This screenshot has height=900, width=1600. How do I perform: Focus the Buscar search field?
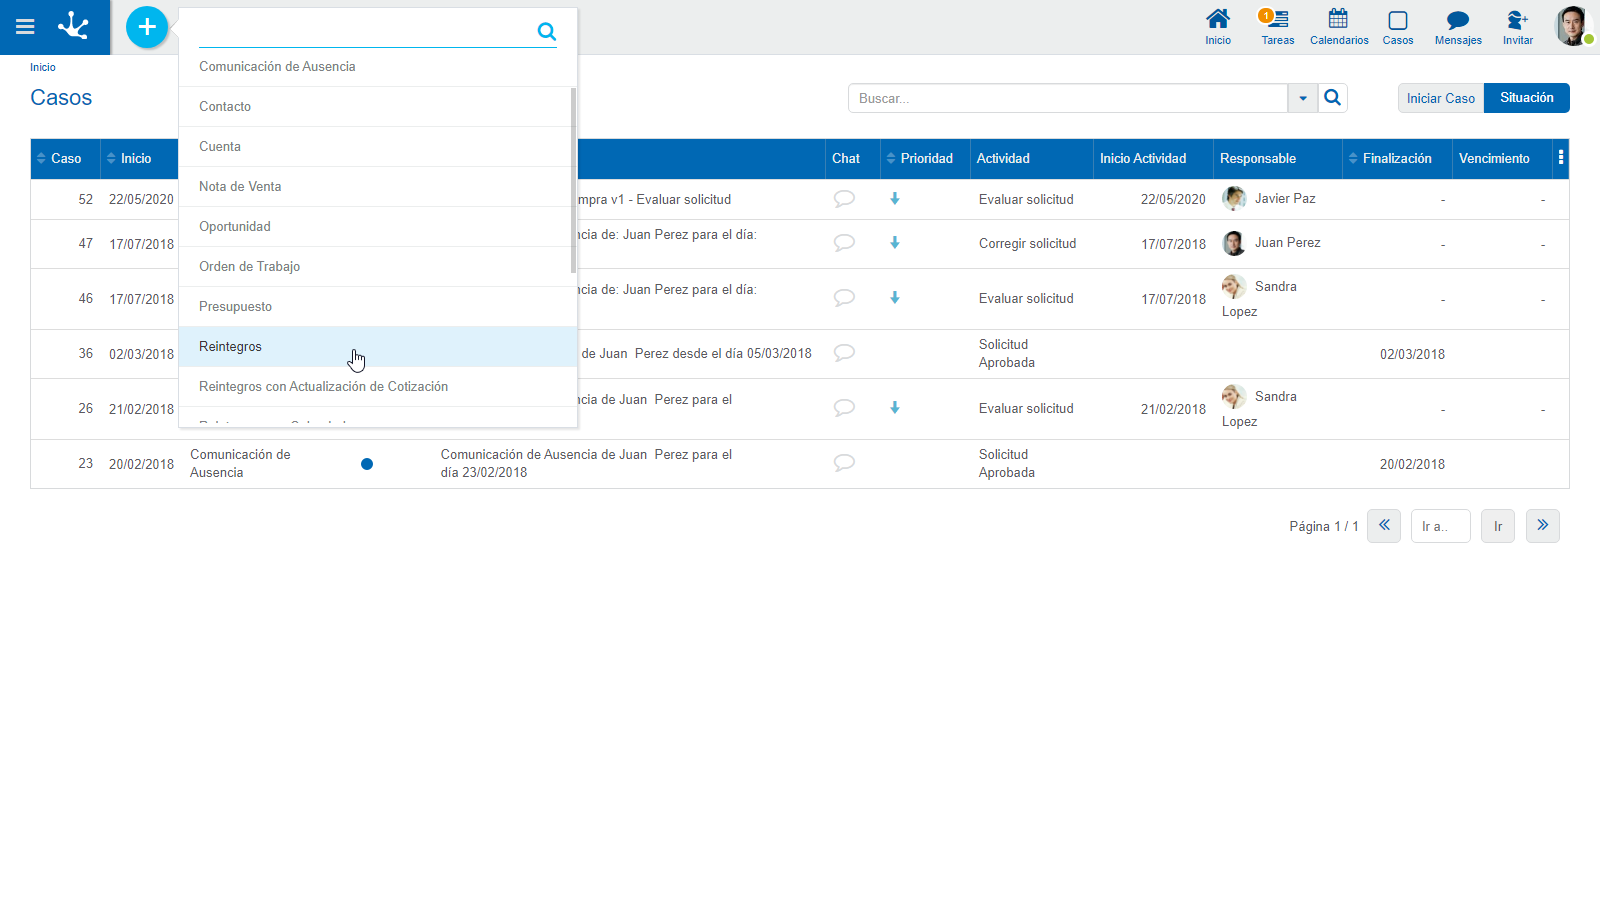(x=1067, y=98)
